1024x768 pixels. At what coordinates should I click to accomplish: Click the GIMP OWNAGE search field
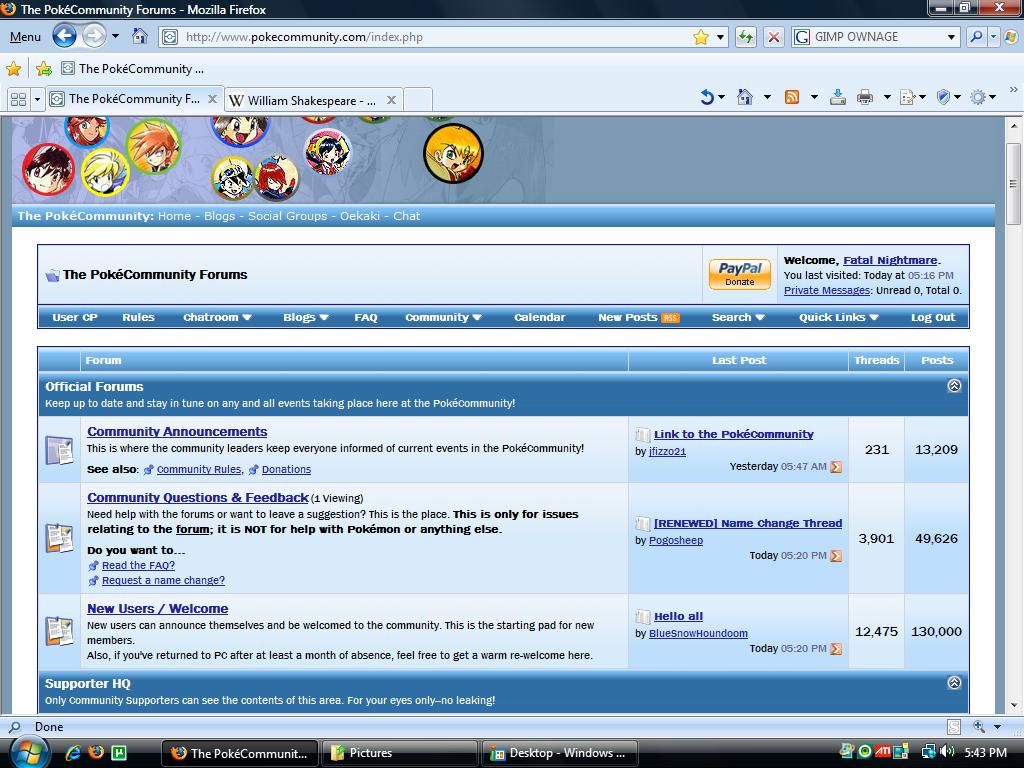[x=877, y=37]
